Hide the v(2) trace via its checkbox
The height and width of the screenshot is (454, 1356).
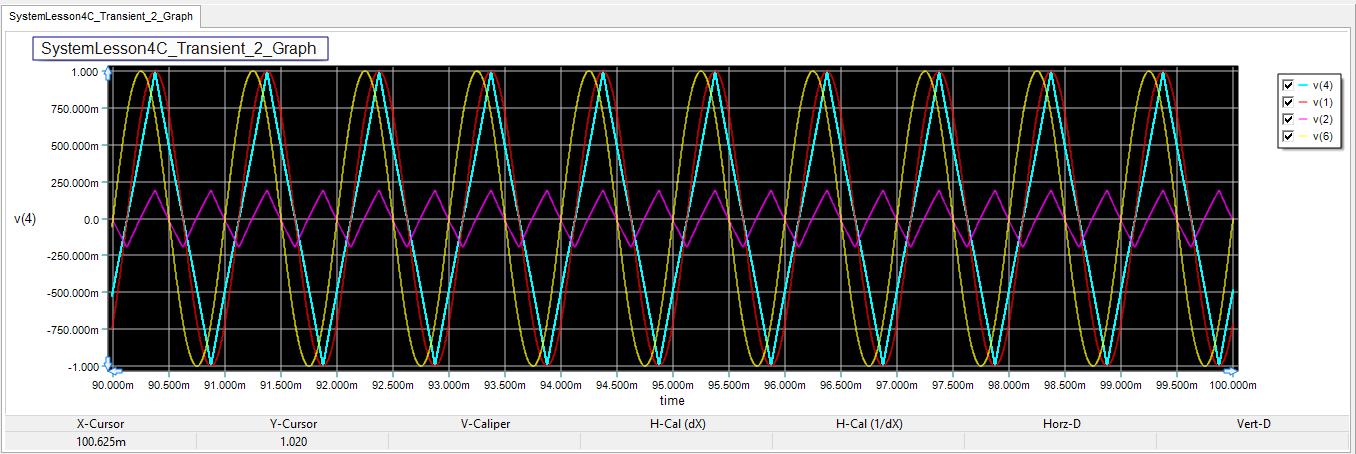pos(1288,119)
